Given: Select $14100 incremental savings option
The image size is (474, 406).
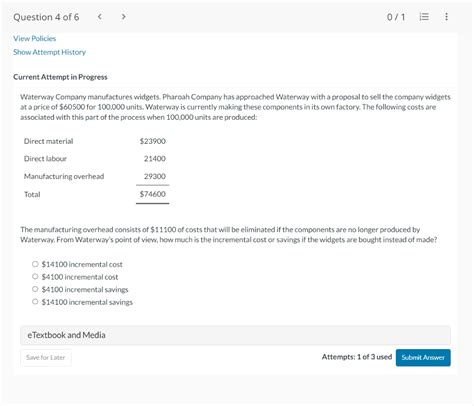Looking at the screenshot, I should tap(35, 302).
